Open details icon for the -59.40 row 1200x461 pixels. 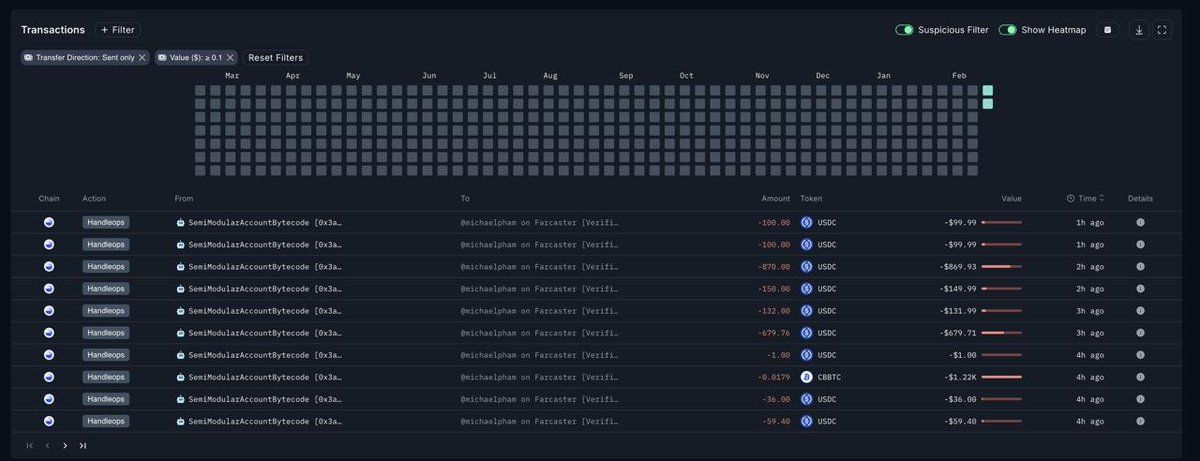(x=1140, y=421)
